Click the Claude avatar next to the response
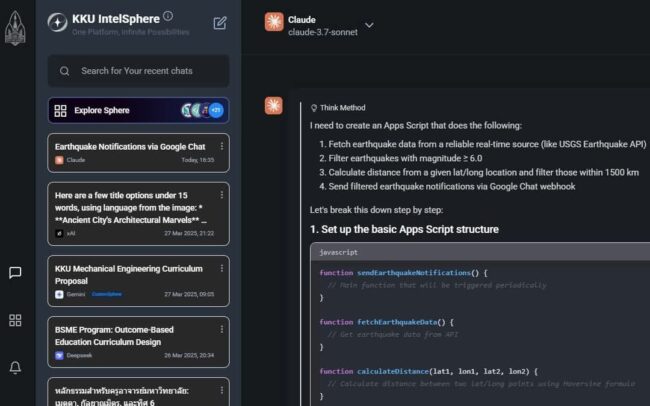This screenshot has height=406, width=650. (x=272, y=108)
